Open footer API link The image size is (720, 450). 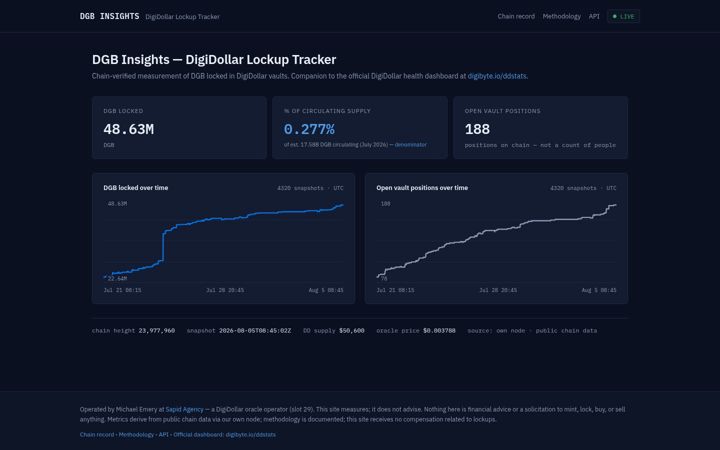pos(163,434)
